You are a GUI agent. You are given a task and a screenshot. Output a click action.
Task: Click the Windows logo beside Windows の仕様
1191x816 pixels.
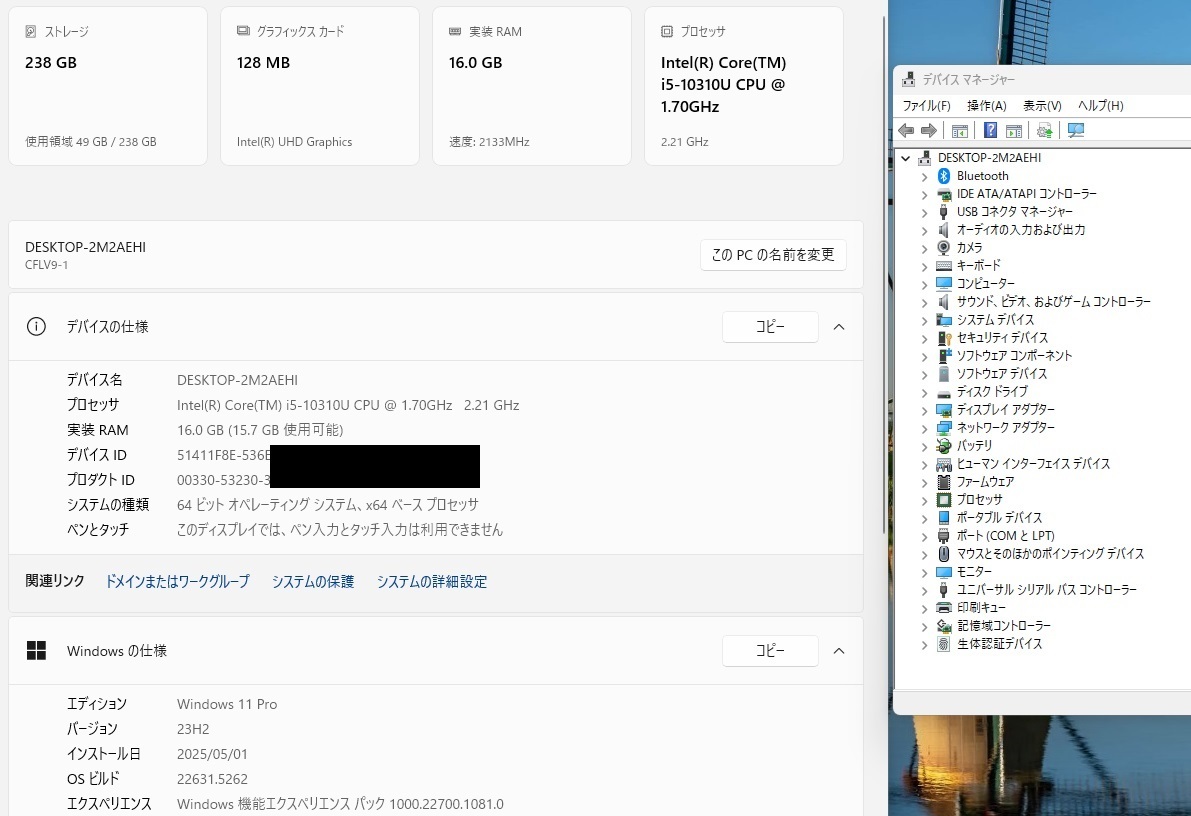click(36, 650)
